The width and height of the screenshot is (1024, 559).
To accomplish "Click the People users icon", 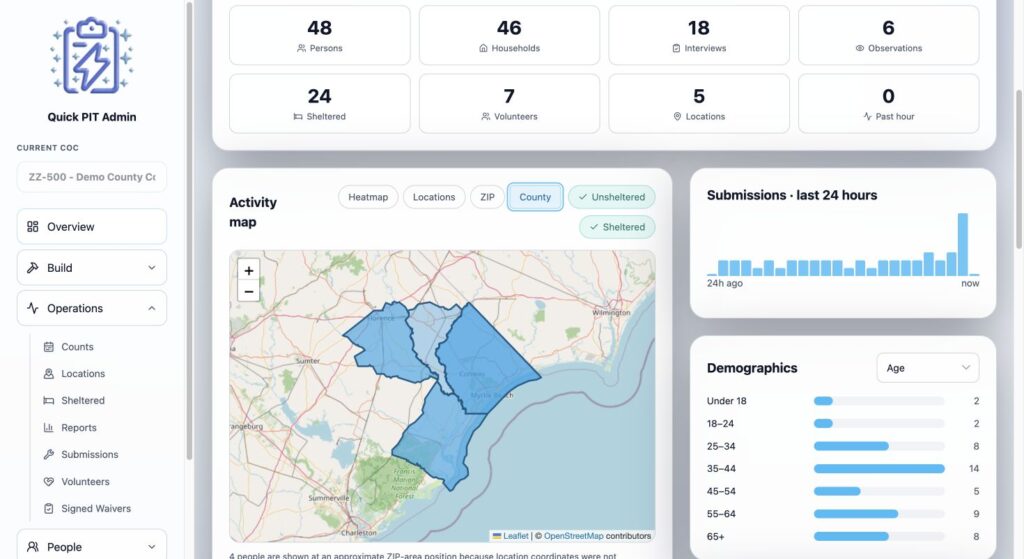I will coord(33,547).
